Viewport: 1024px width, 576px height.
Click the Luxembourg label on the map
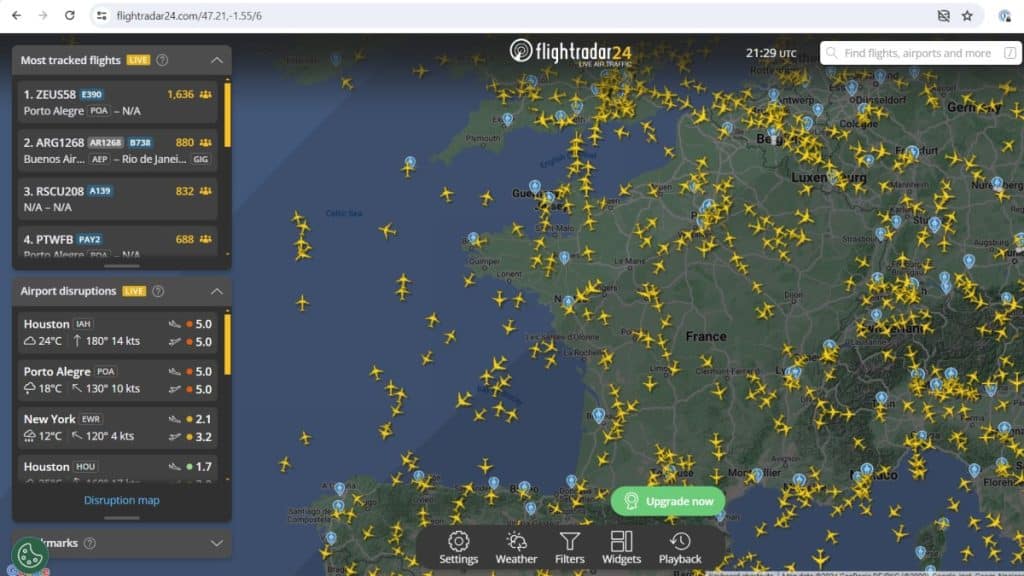[x=829, y=178]
